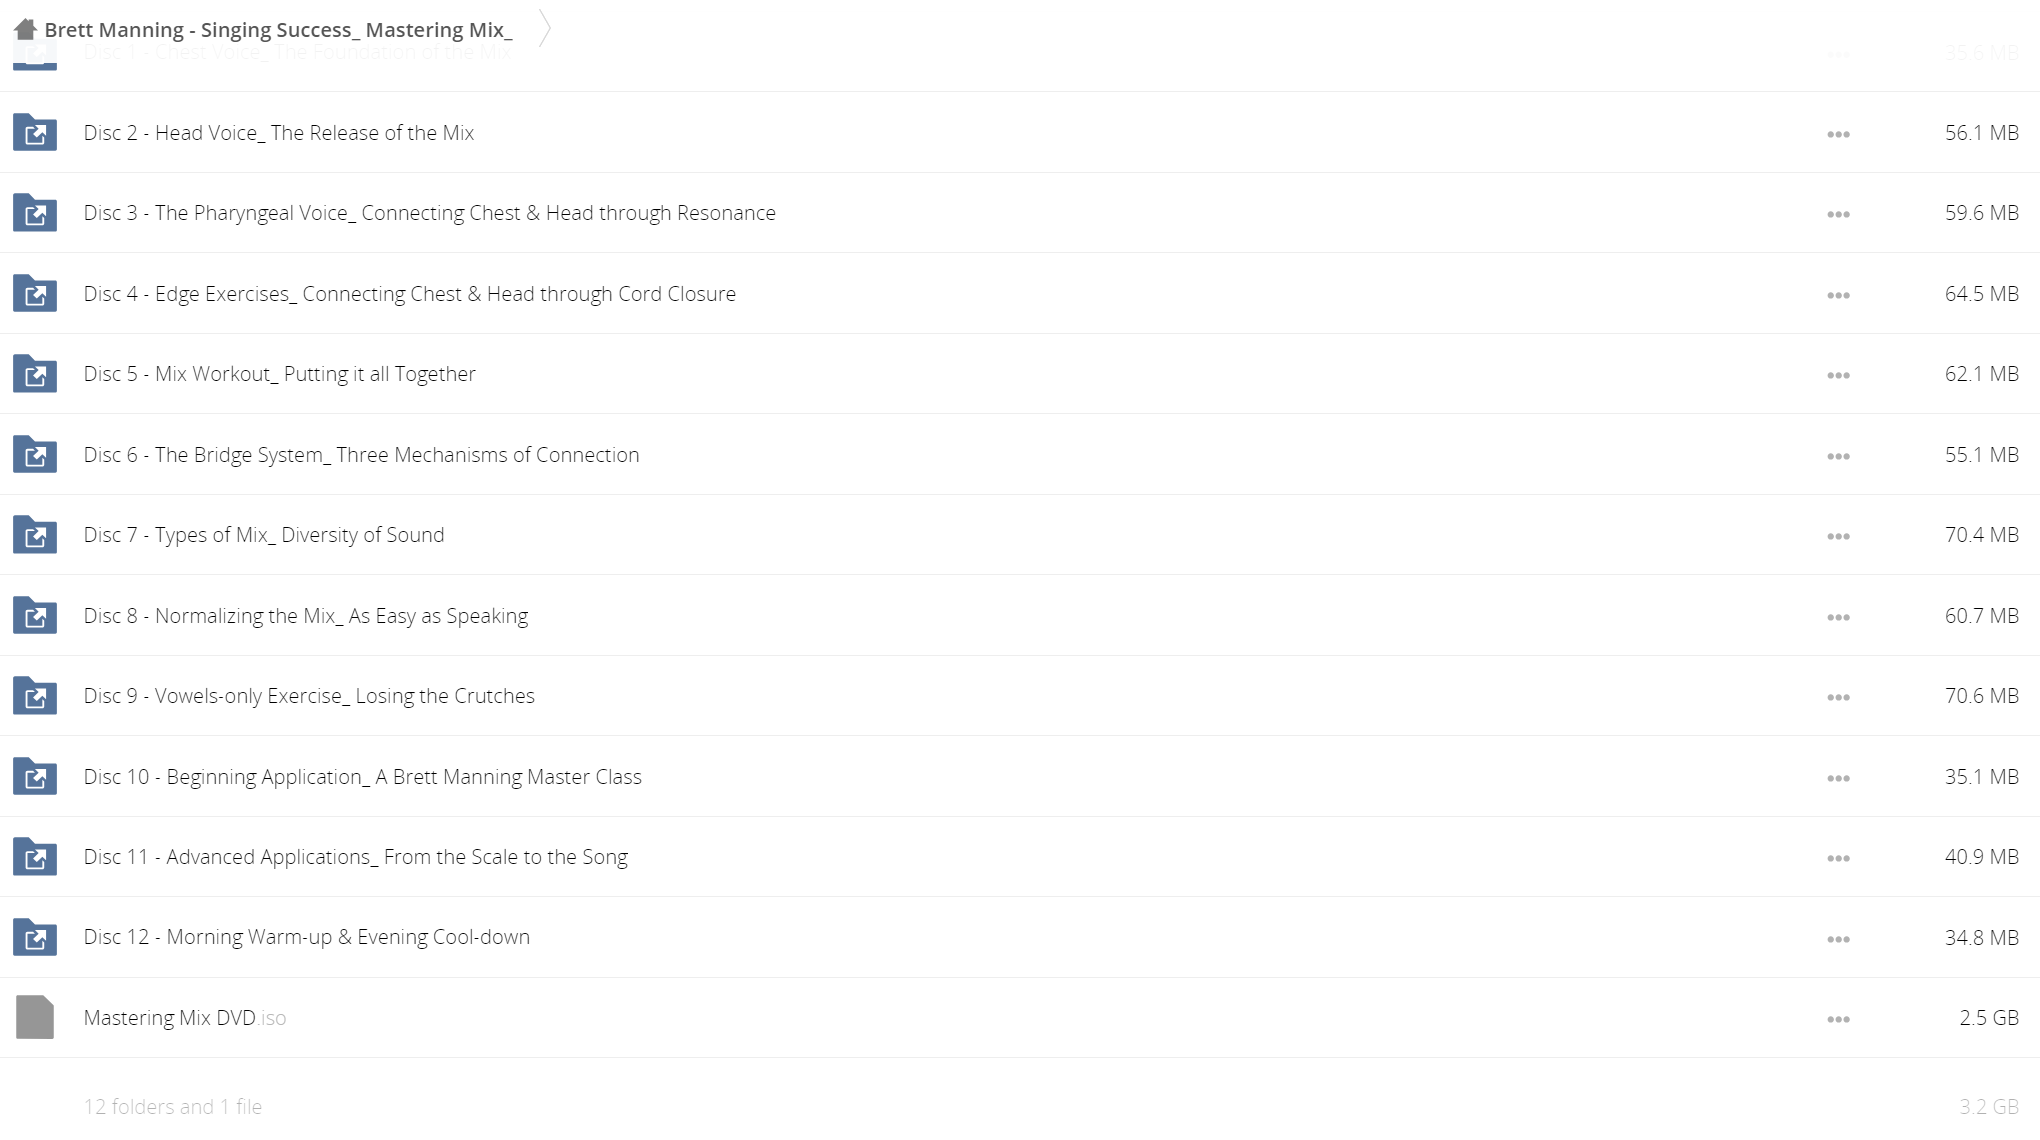
Task: Click shared folder icon for Disc 8
Action: tap(35, 615)
